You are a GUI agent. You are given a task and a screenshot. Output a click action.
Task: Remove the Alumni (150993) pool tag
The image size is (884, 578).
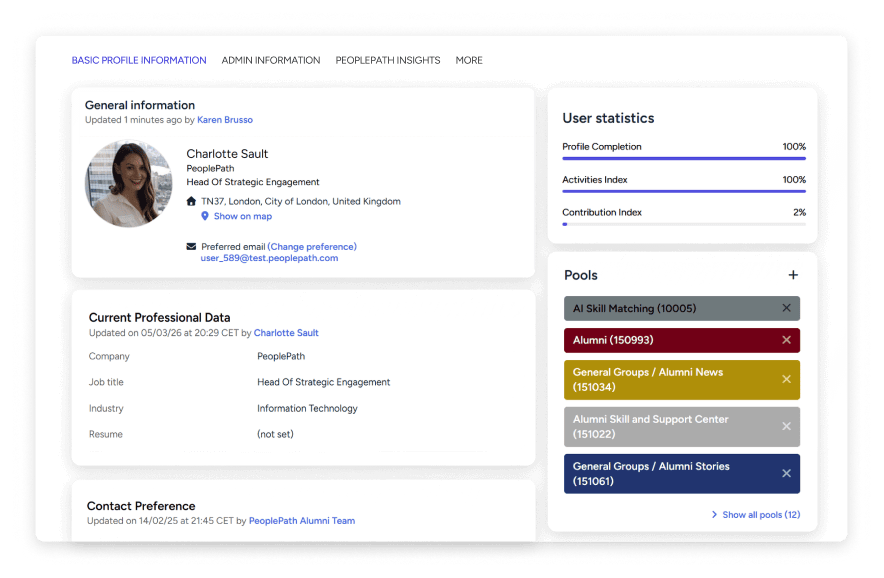[784, 340]
